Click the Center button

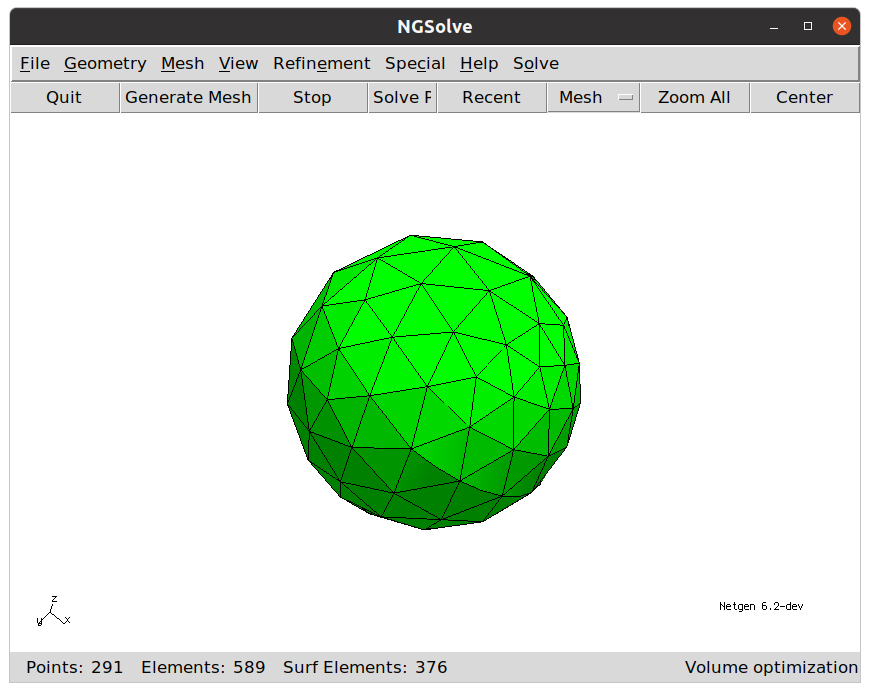[805, 98]
